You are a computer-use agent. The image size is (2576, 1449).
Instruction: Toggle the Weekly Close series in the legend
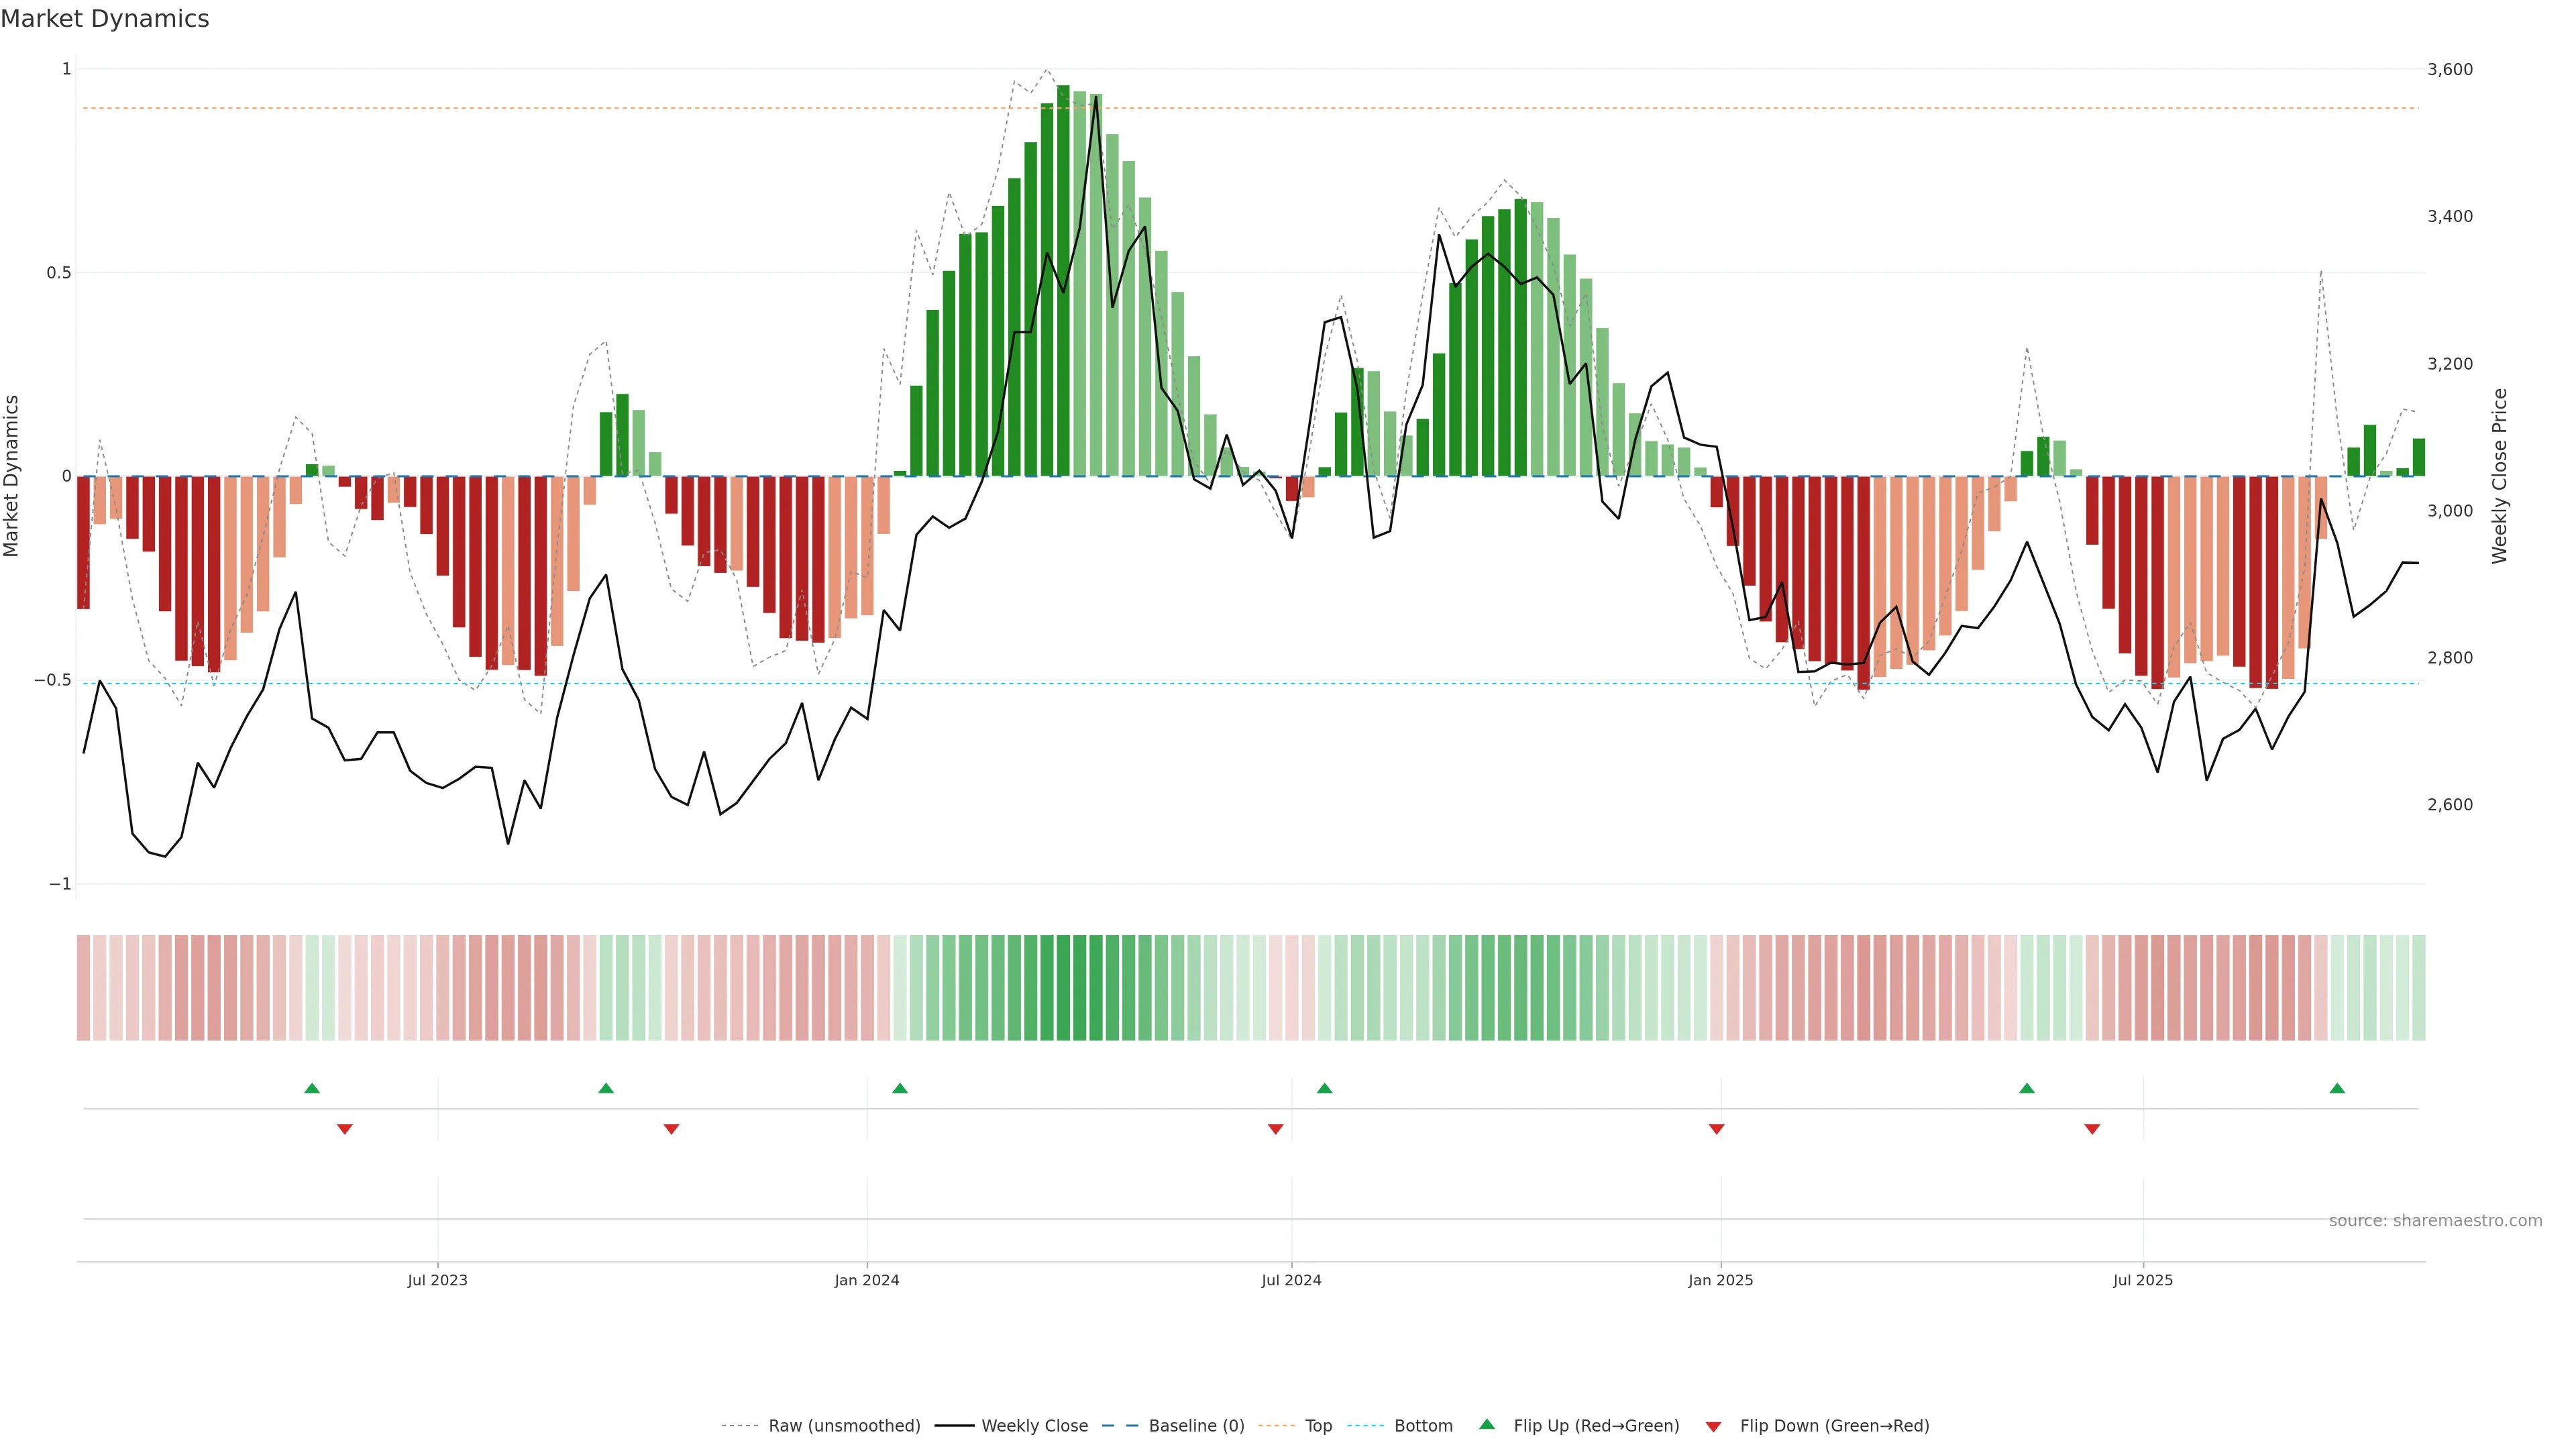coord(1034,1426)
